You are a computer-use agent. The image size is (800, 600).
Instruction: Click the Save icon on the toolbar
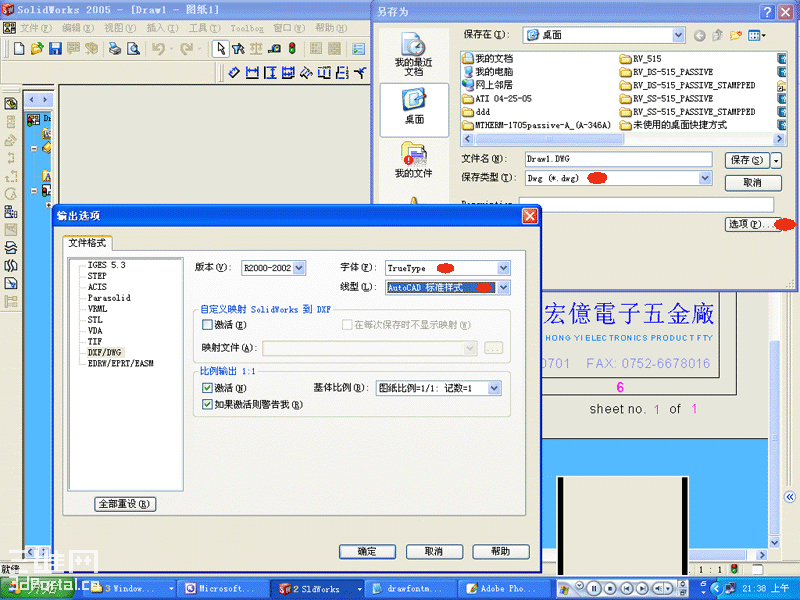tap(55, 48)
